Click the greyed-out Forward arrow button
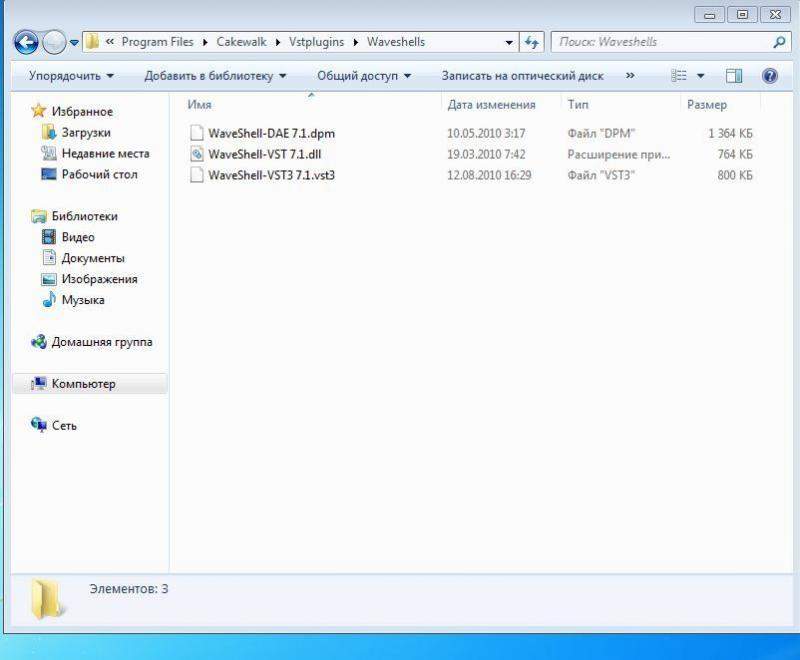800x660 pixels. [x=54, y=42]
